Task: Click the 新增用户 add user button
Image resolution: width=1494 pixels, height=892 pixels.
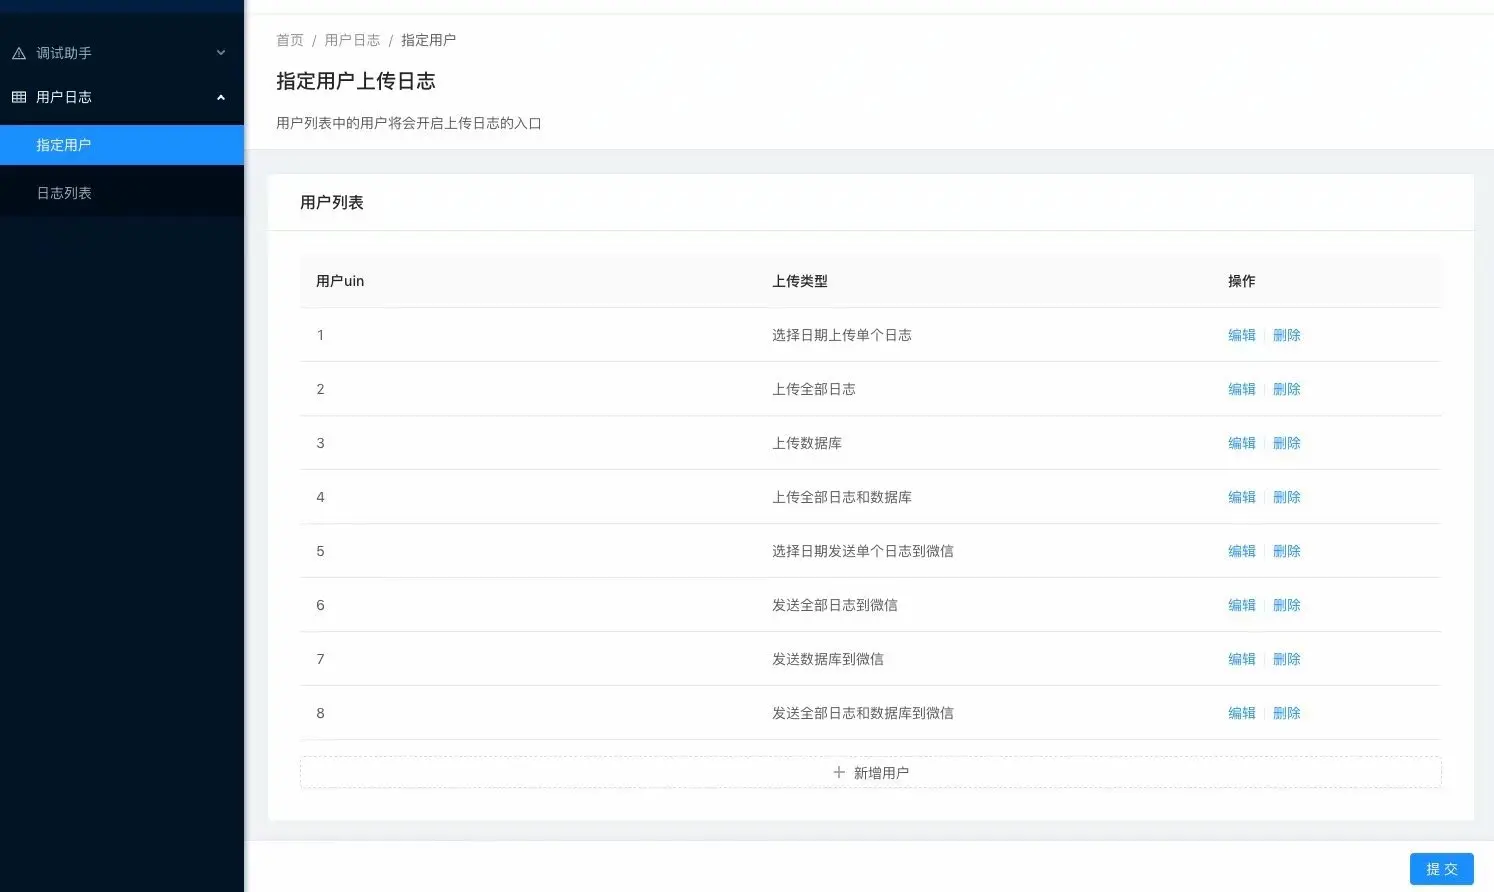Action: [870, 771]
